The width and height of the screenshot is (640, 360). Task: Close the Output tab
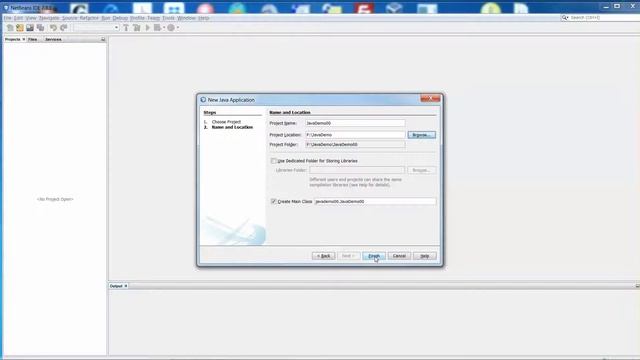coord(126,286)
